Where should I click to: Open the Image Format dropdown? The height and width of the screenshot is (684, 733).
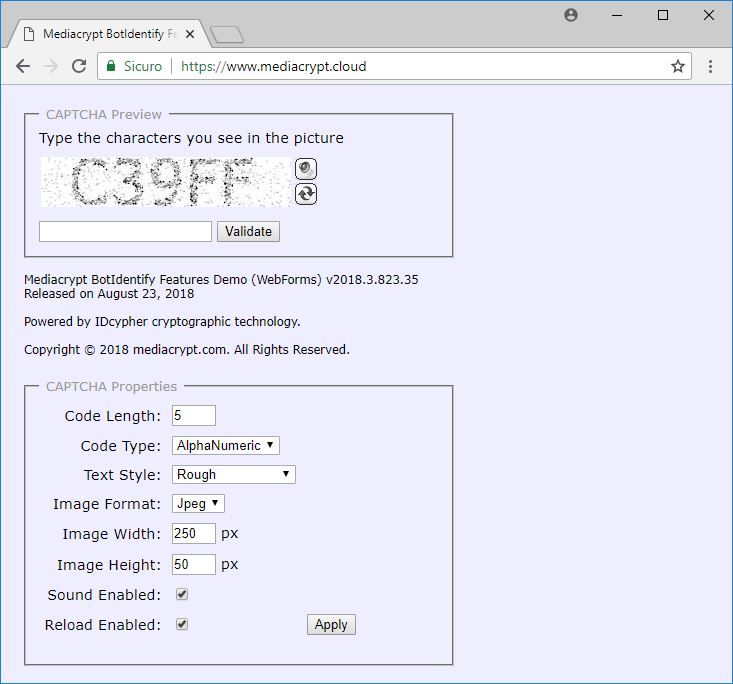(x=198, y=504)
